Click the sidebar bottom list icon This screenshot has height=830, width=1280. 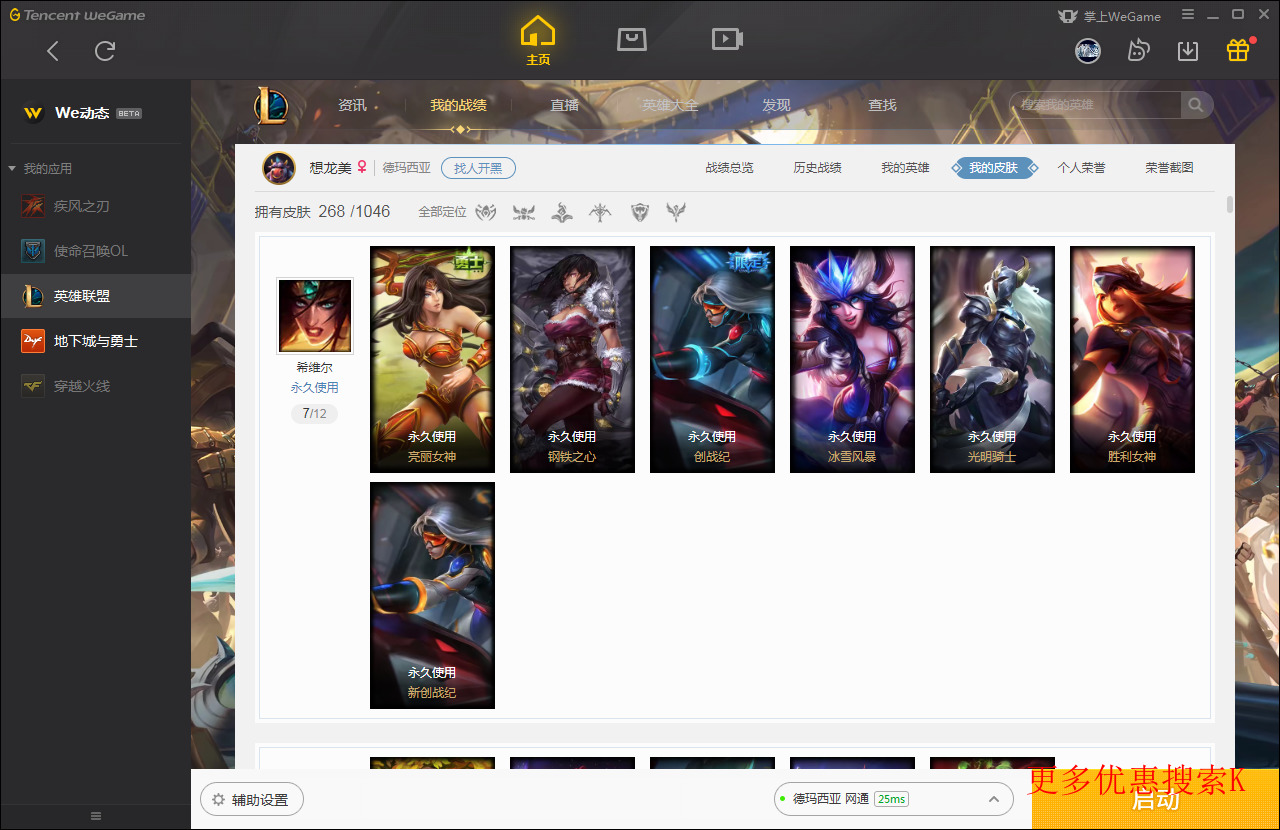(x=96, y=816)
